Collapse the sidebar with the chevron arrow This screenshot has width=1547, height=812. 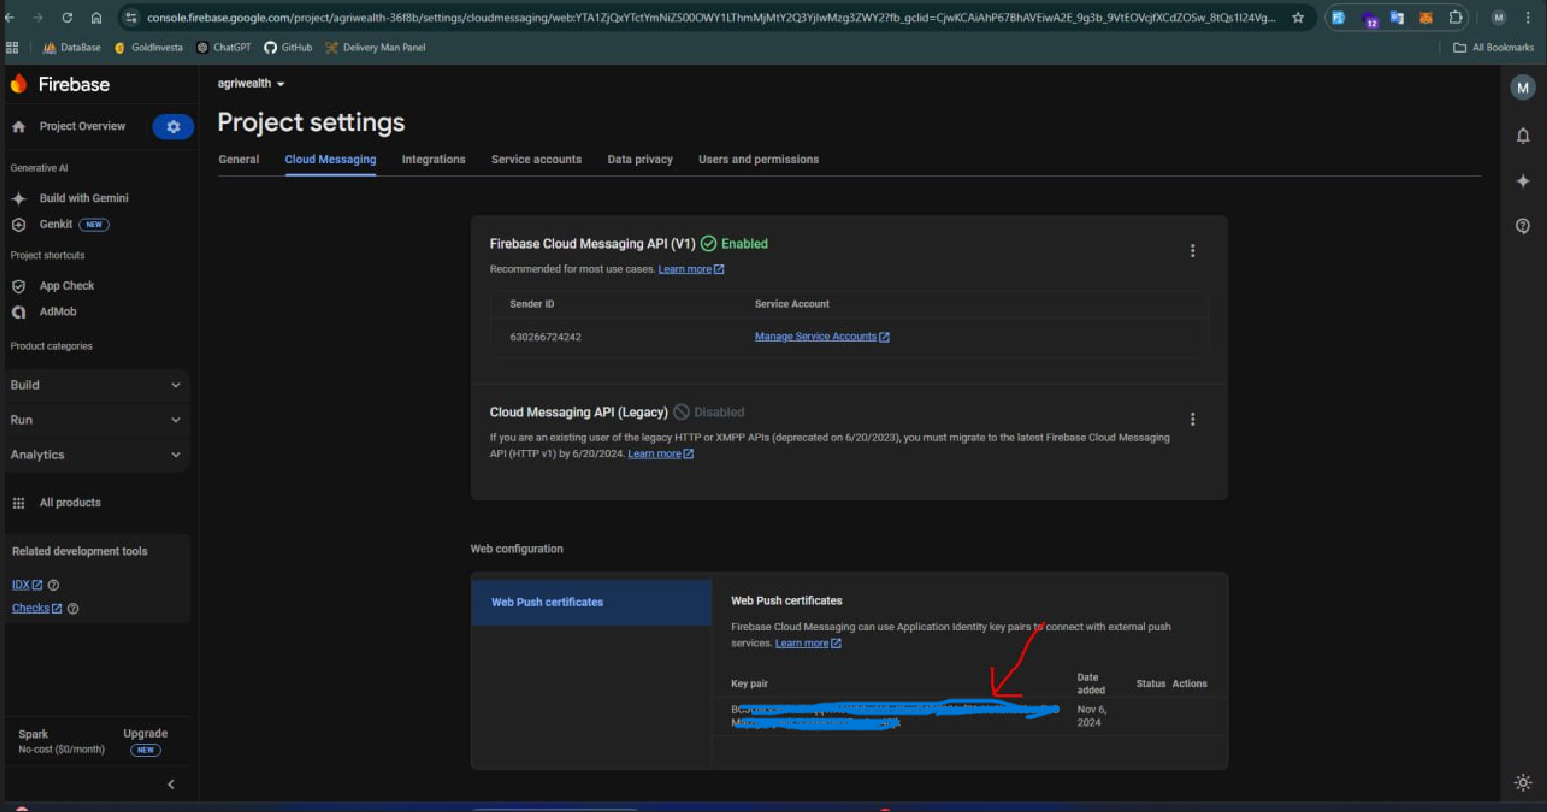(x=171, y=784)
